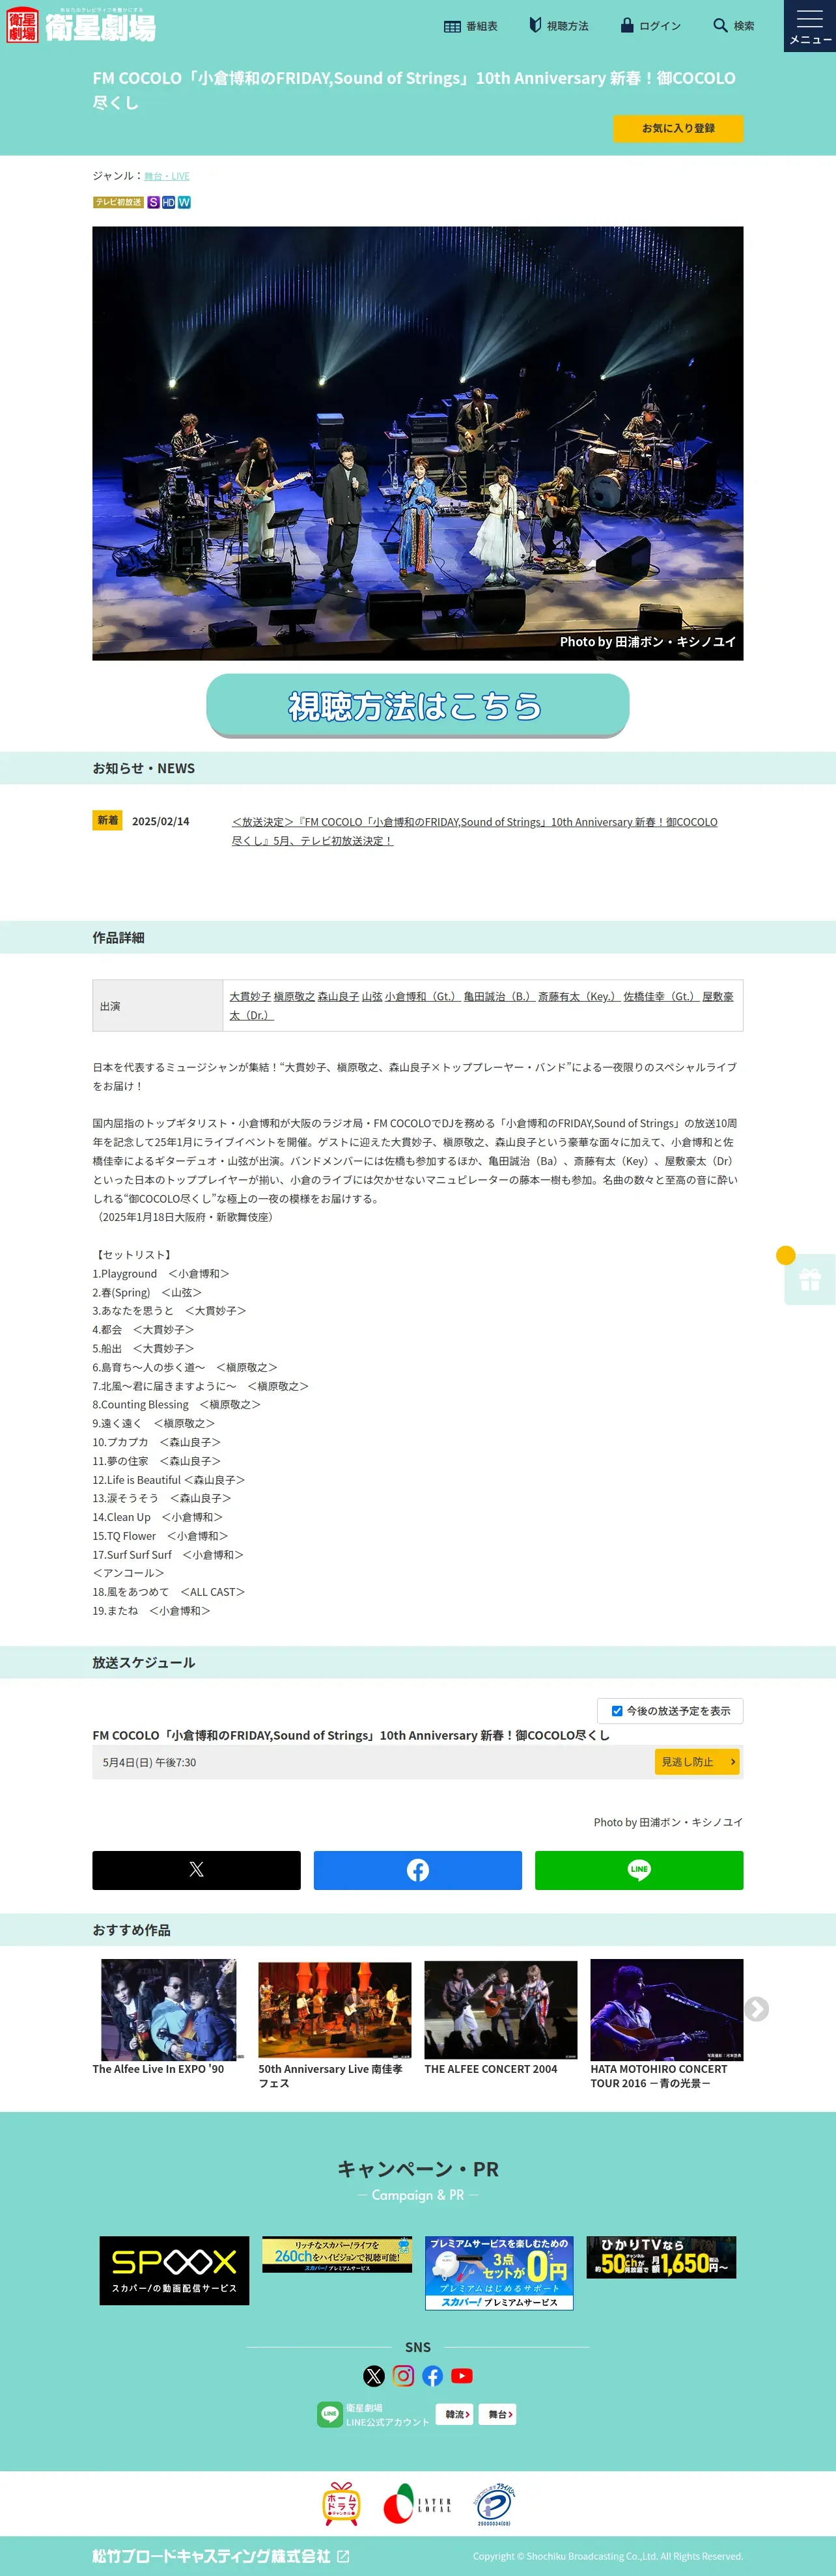Advance recommended carousel with next arrow

(x=757, y=2009)
